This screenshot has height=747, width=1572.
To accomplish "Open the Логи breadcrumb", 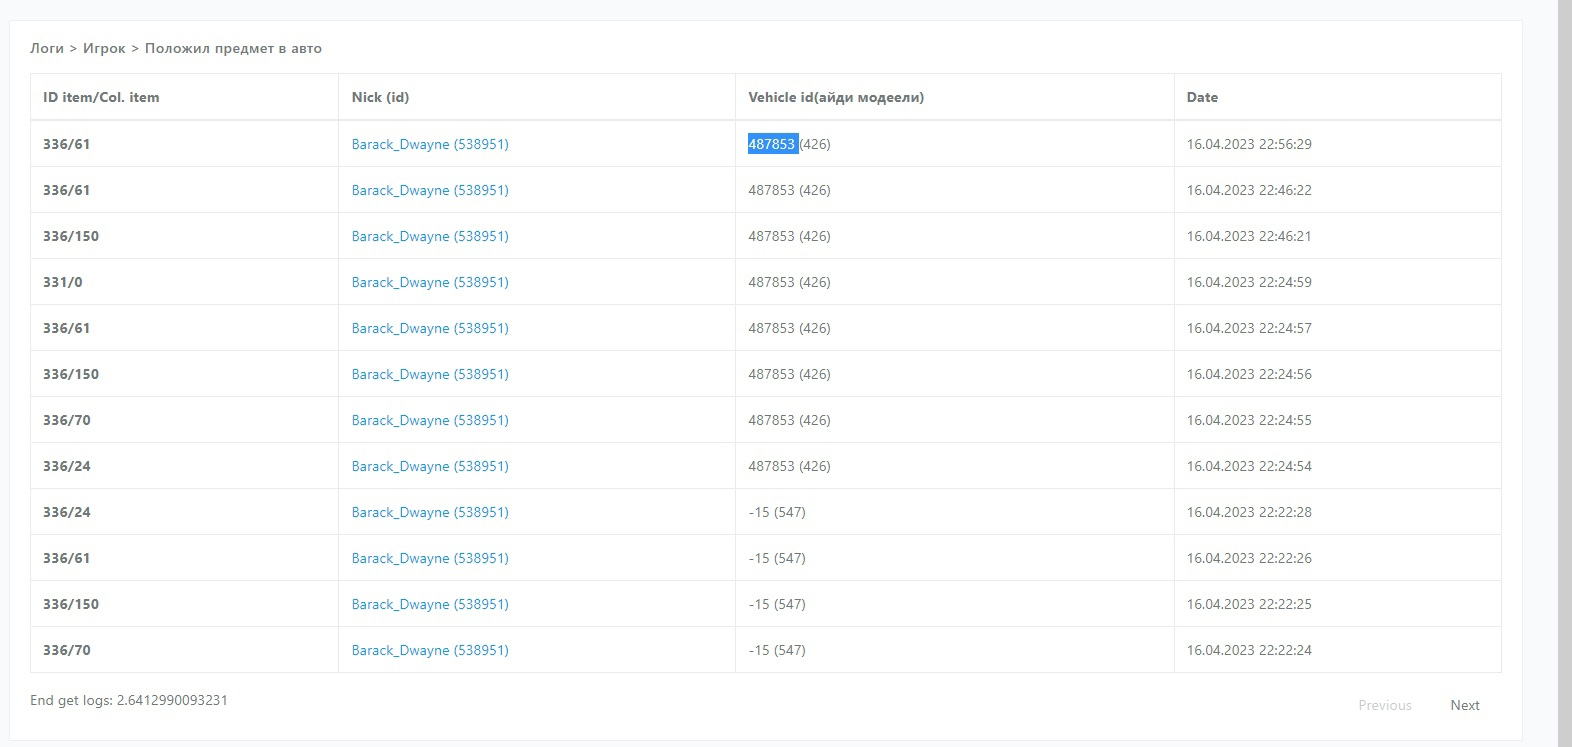I will pyautogui.click(x=47, y=48).
